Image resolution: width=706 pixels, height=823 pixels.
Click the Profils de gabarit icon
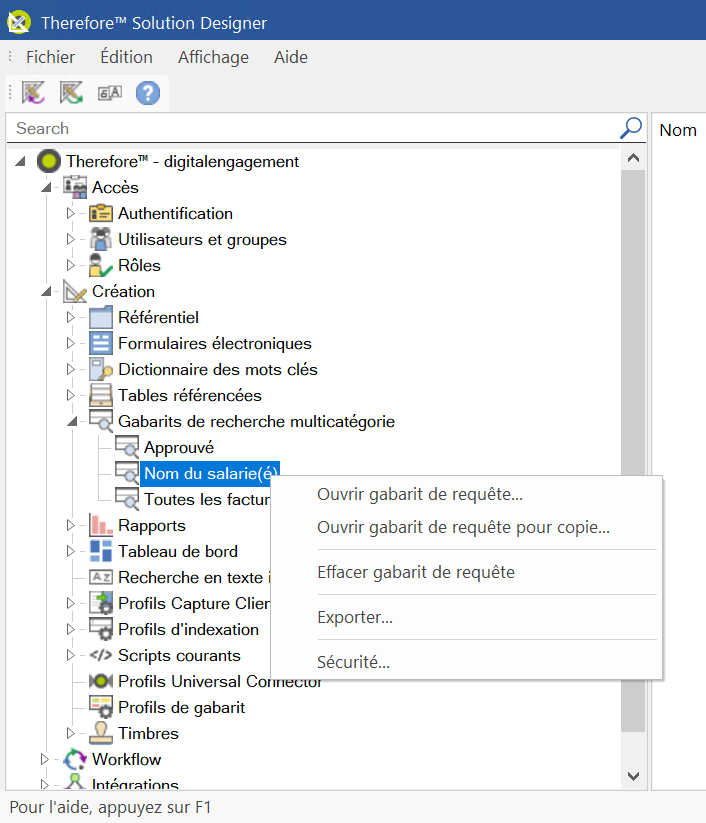point(101,707)
